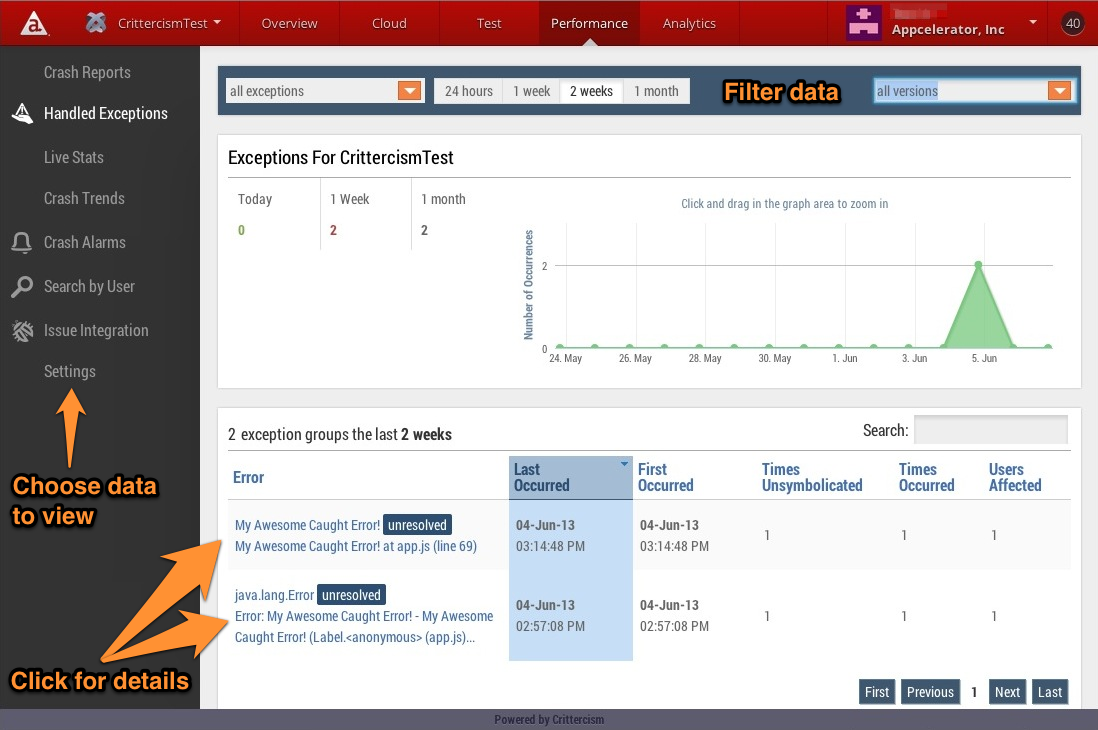The image size is (1098, 730).
Task: Open Crash Alarms using its bell icon
Action: coord(20,242)
